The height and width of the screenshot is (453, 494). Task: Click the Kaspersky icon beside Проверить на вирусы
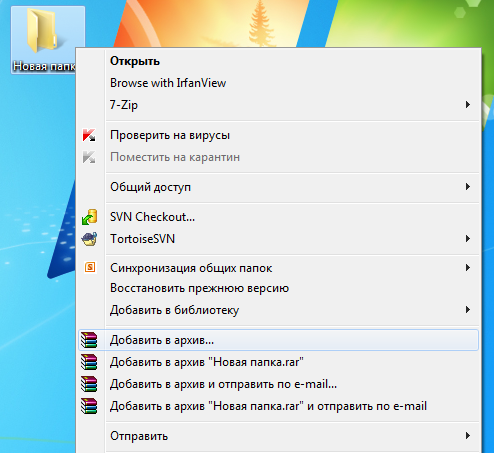89,135
